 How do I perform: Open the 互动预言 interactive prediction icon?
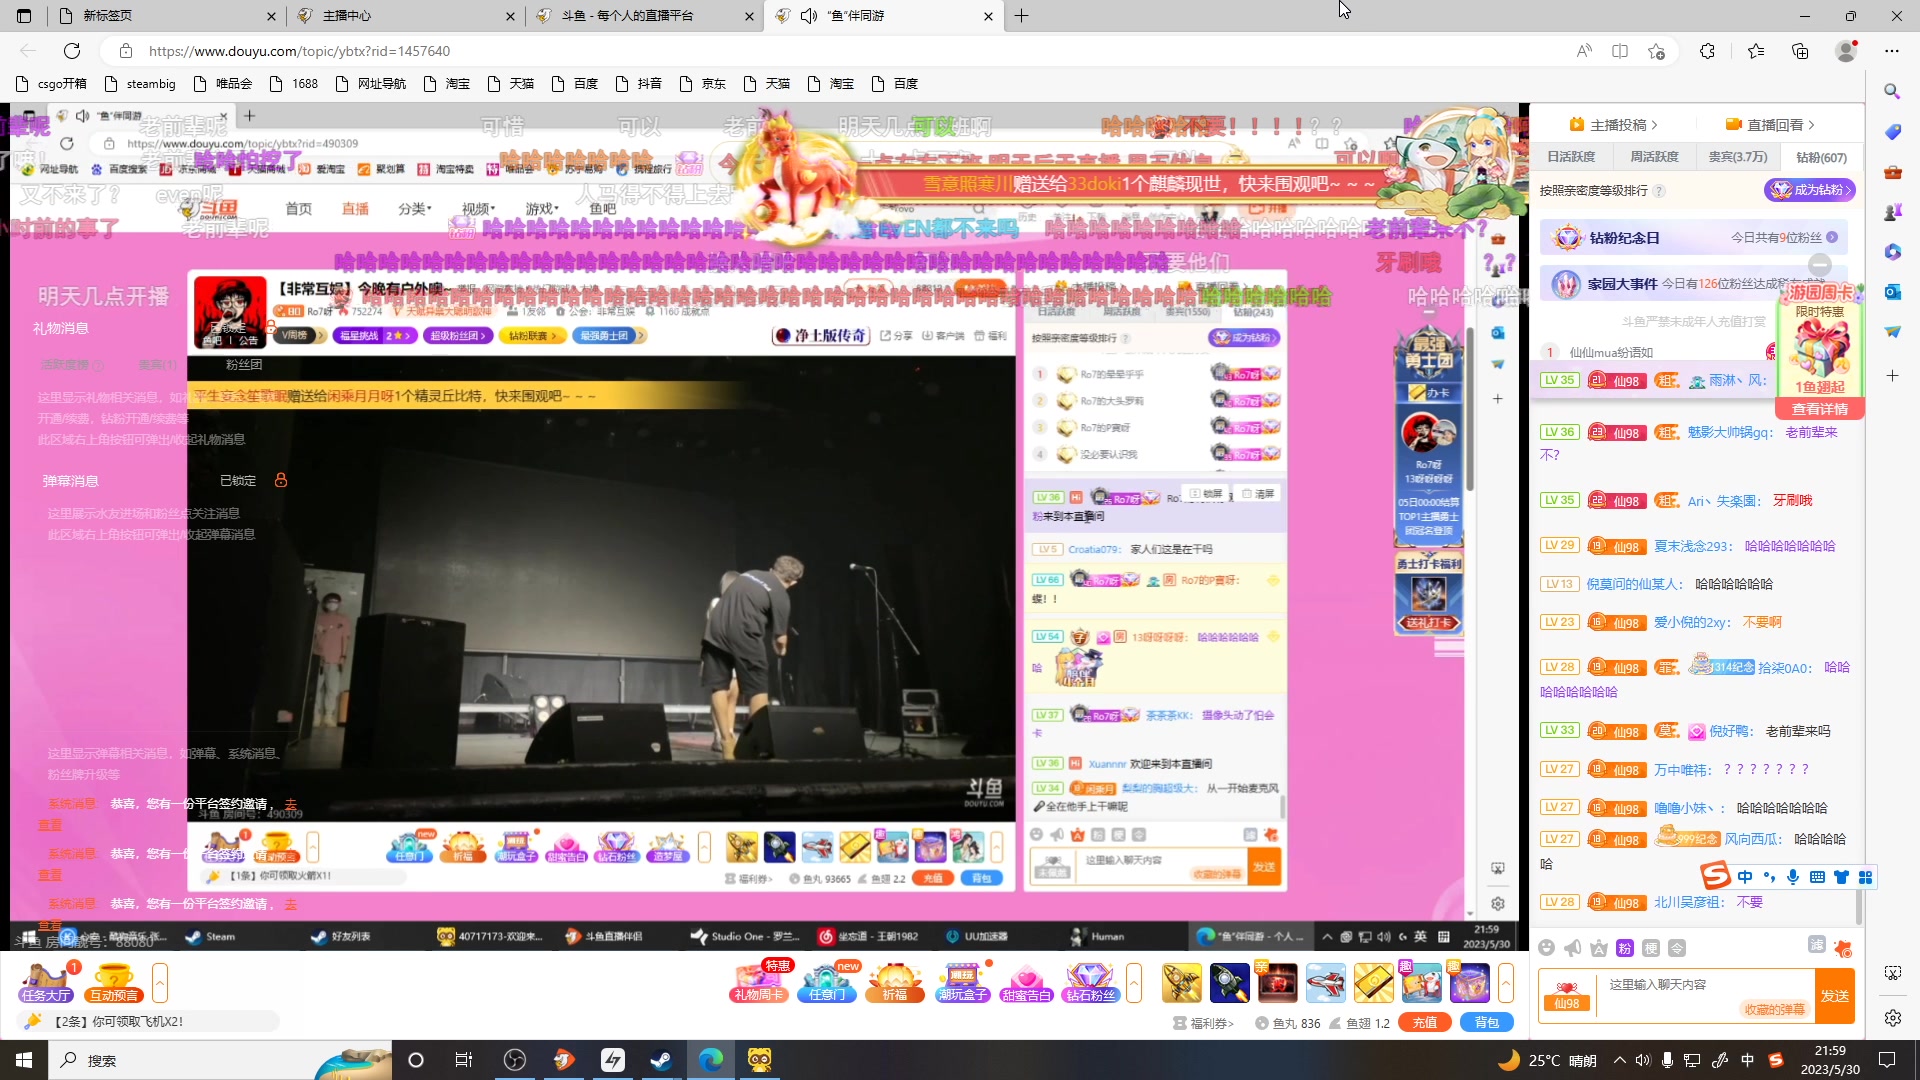tap(113, 982)
